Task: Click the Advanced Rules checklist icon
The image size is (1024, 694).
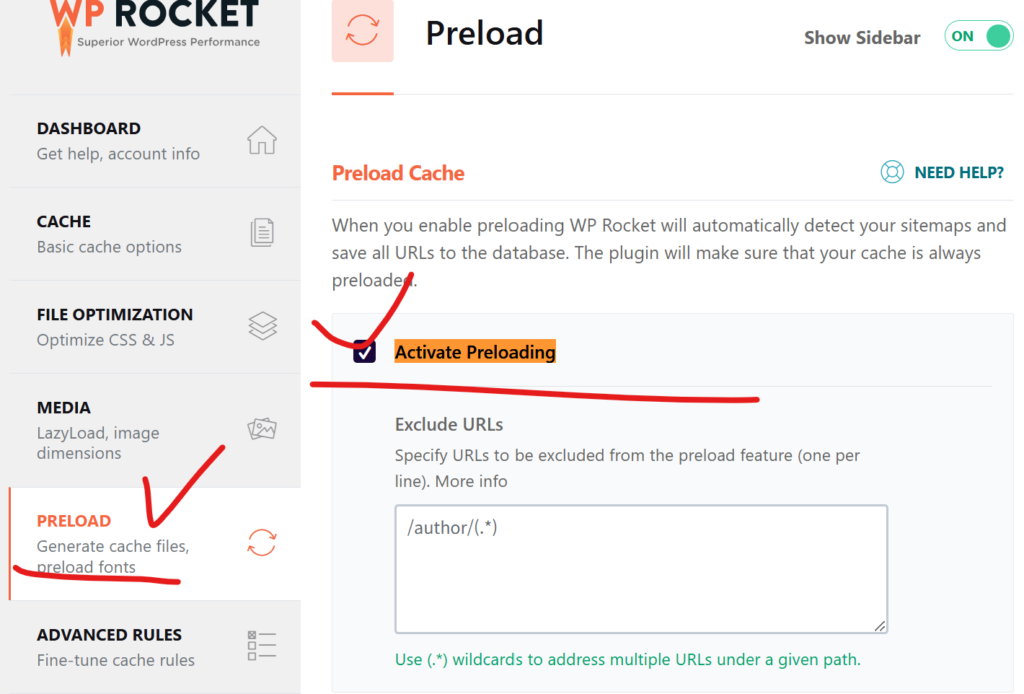Action: 262,646
